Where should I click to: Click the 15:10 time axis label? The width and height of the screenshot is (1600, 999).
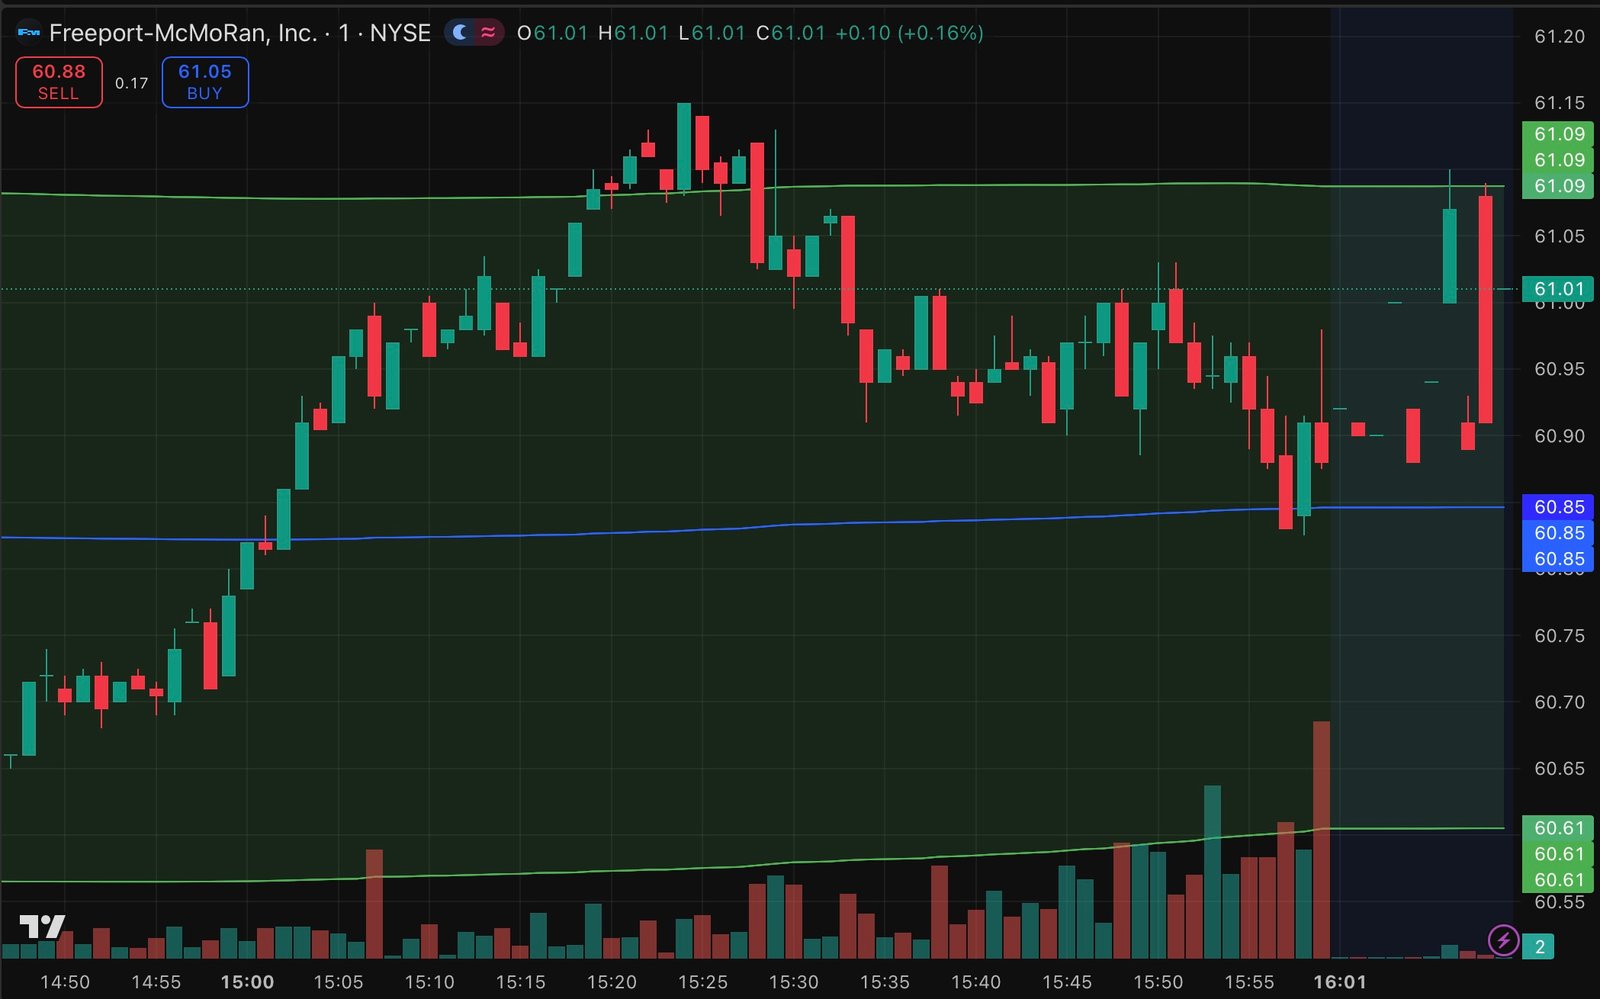(429, 982)
